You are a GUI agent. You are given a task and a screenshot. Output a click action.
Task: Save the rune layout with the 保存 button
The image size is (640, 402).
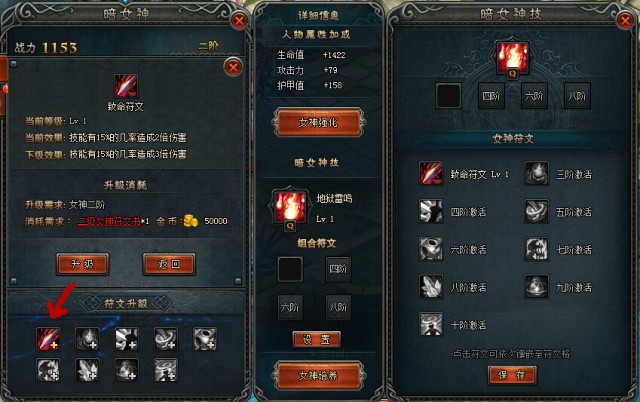tap(512, 375)
